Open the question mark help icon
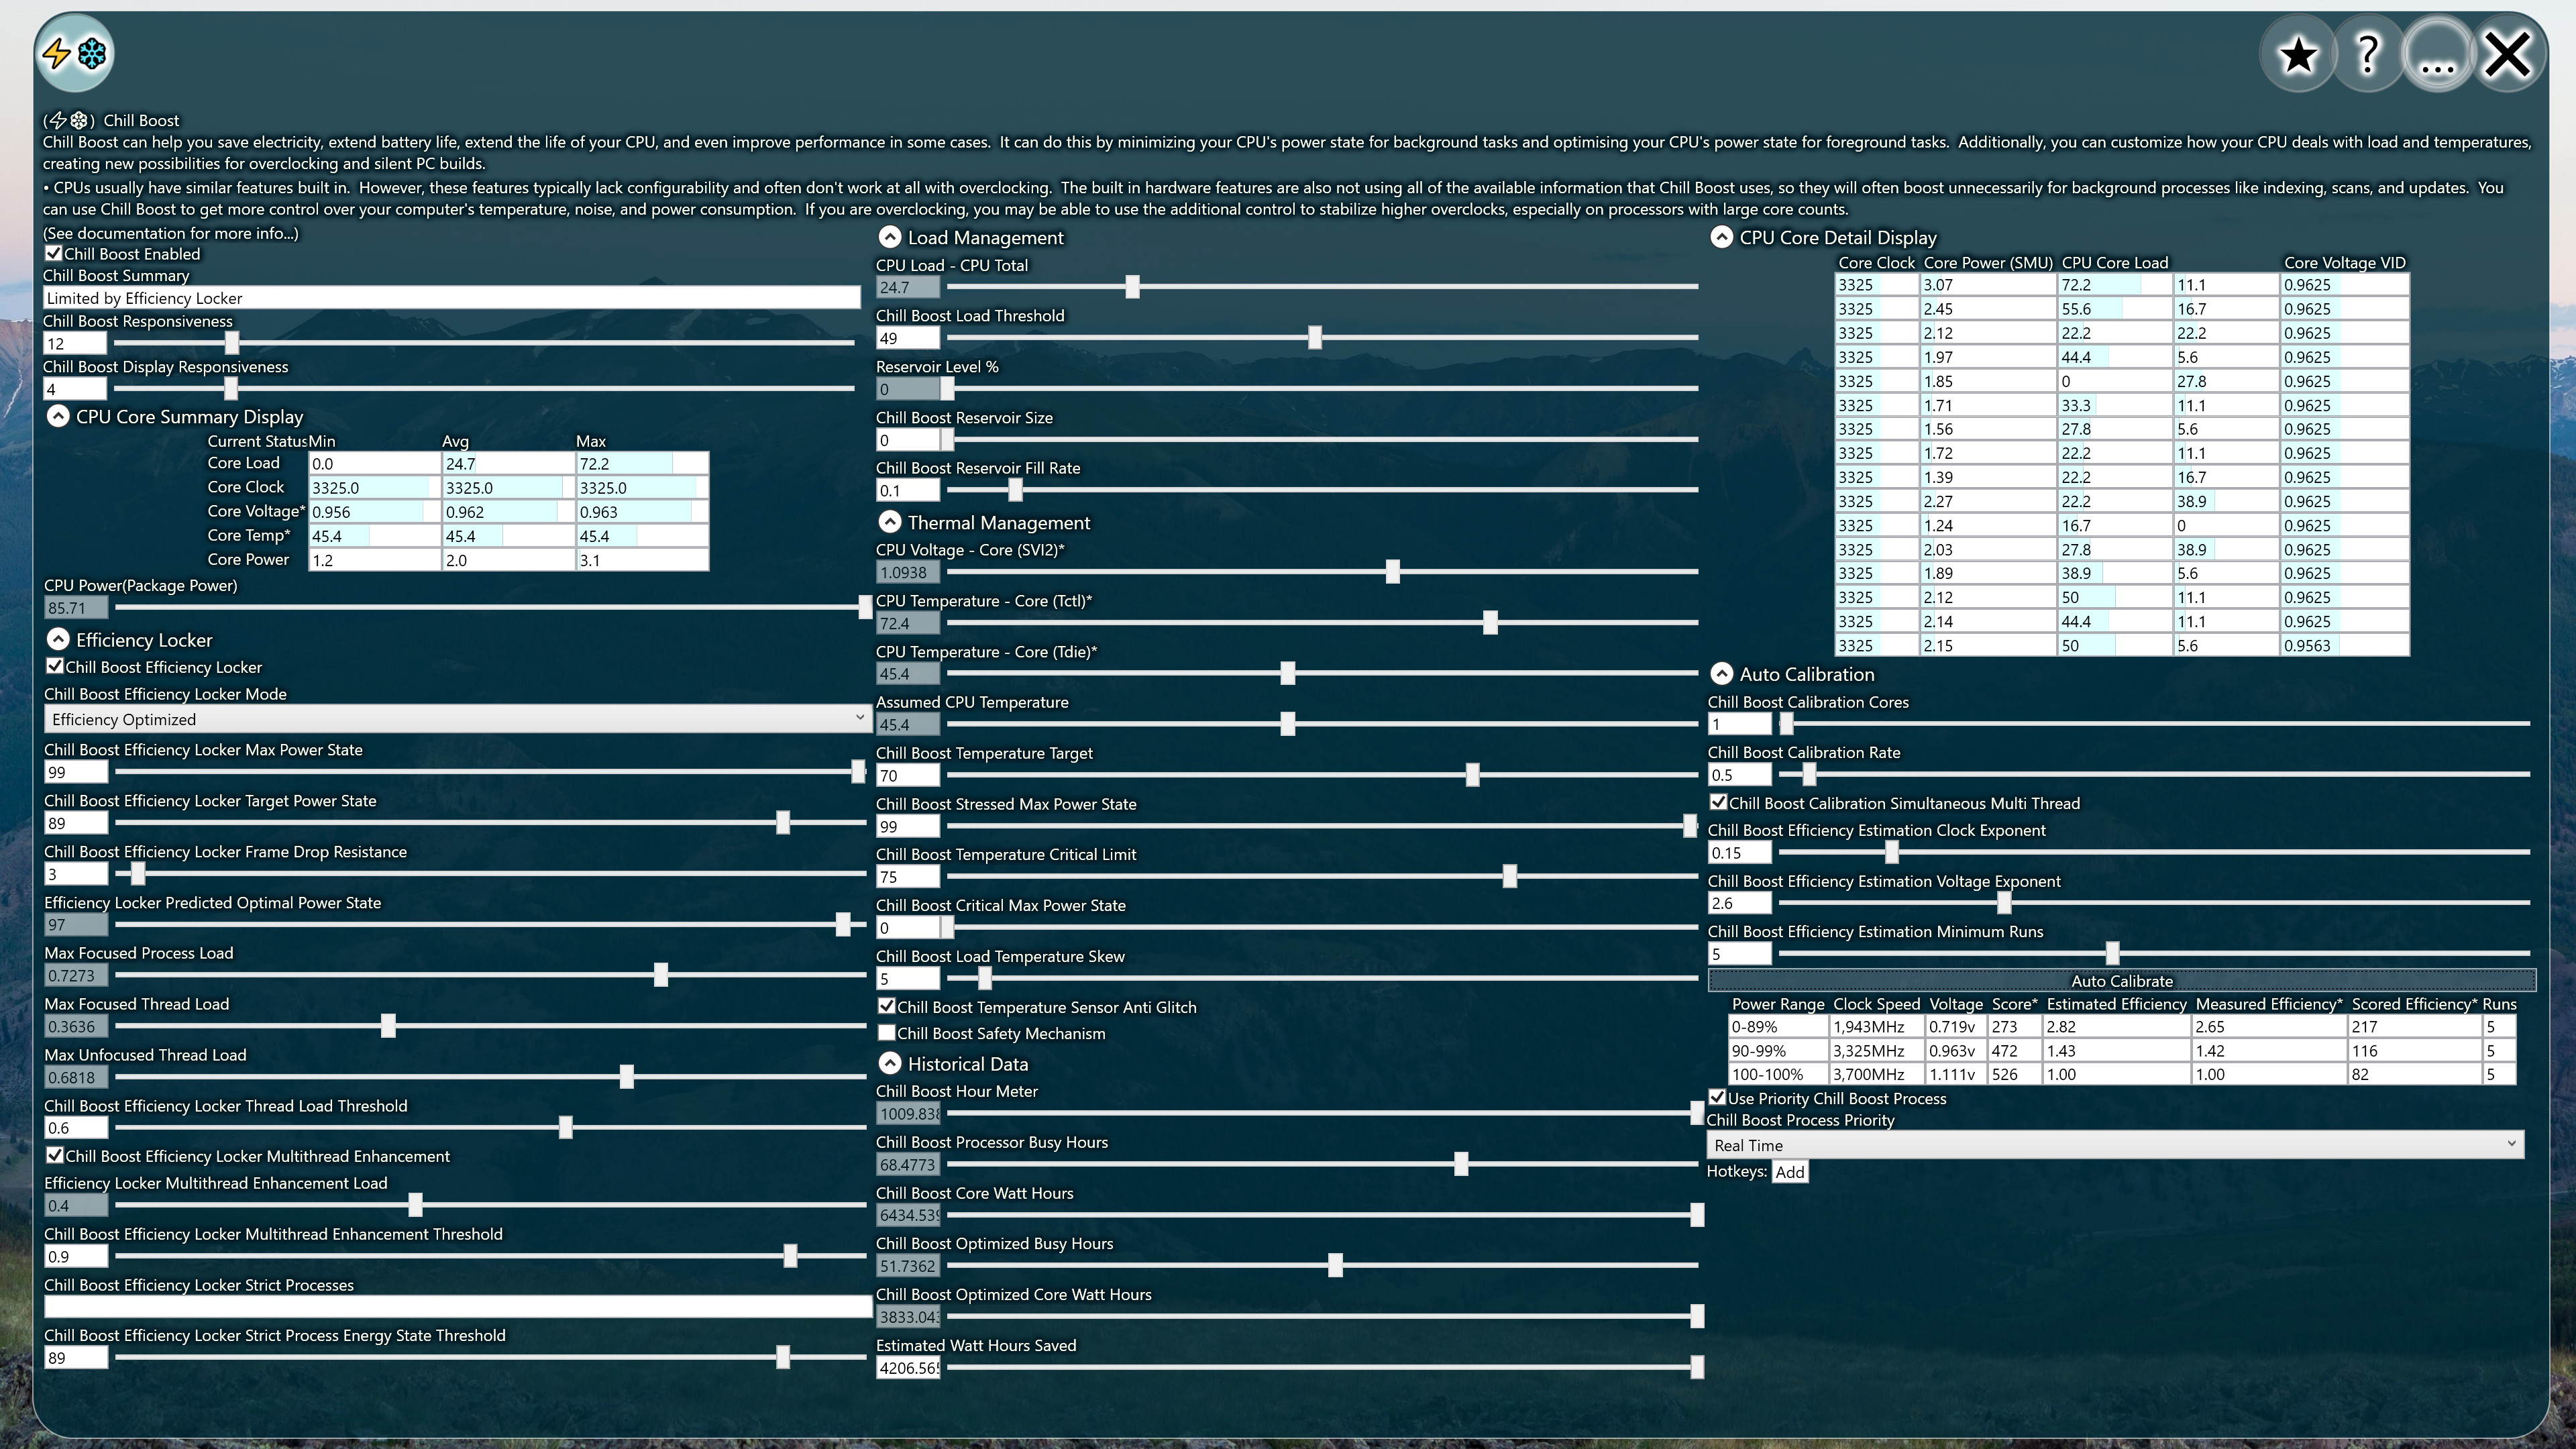This screenshot has height=1449, width=2576. (x=2367, y=55)
